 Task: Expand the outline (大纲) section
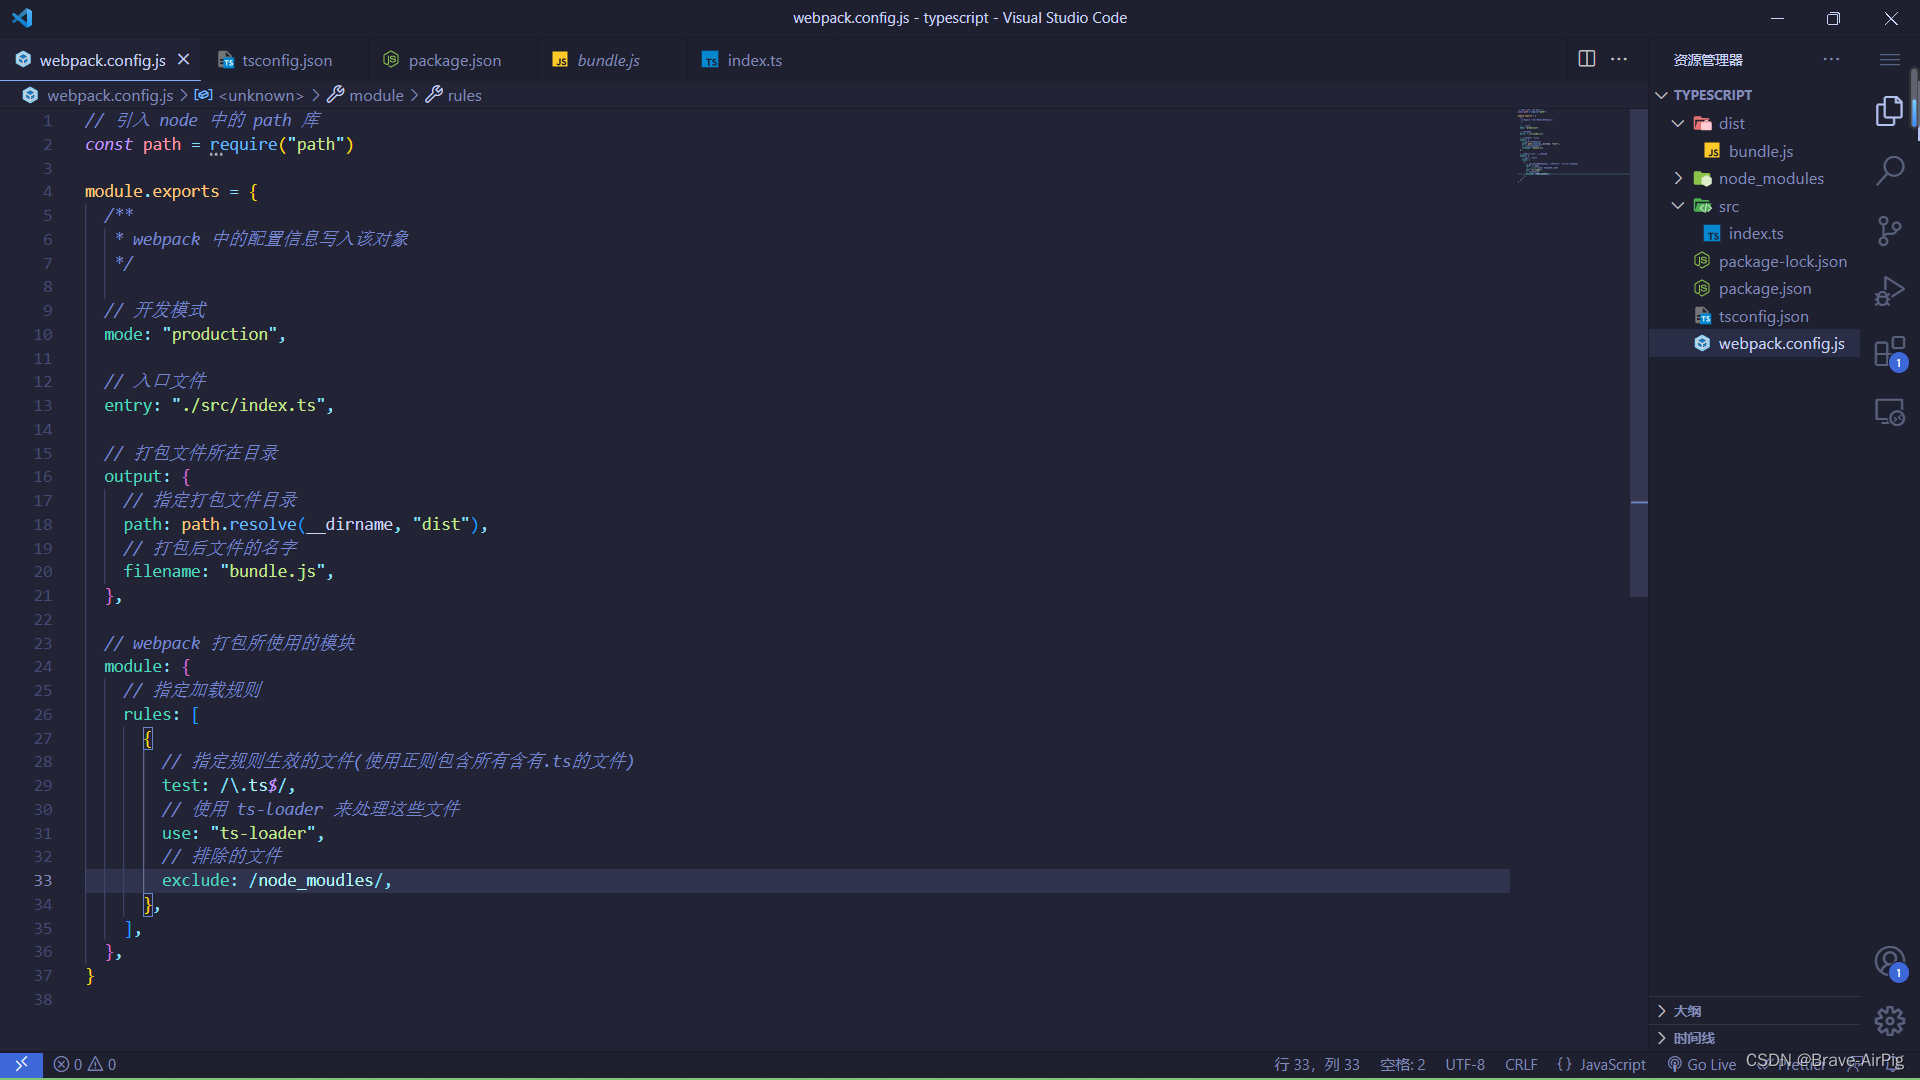click(x=1754, y=1011)
